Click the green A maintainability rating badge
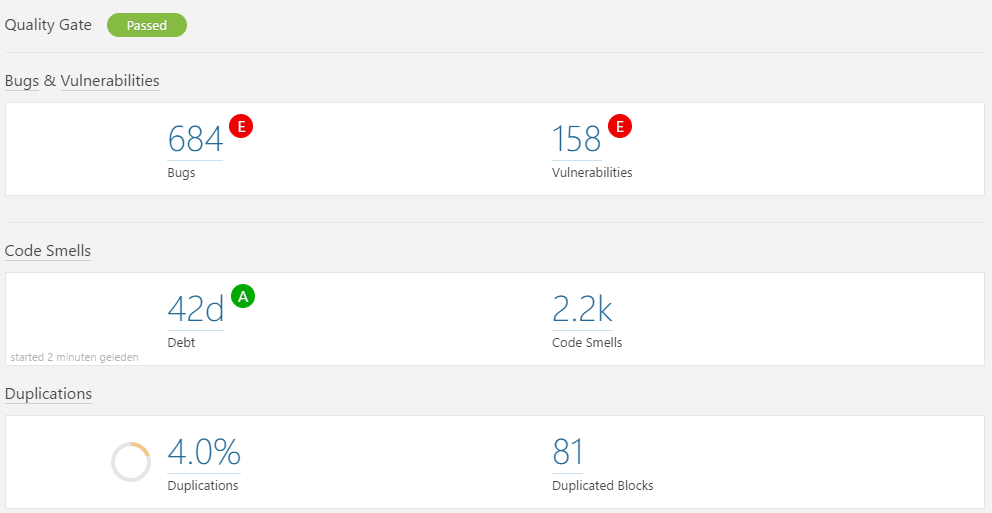The height and width of the screenshot is (513, 992). pyautogui.click(x=242, y=296)
